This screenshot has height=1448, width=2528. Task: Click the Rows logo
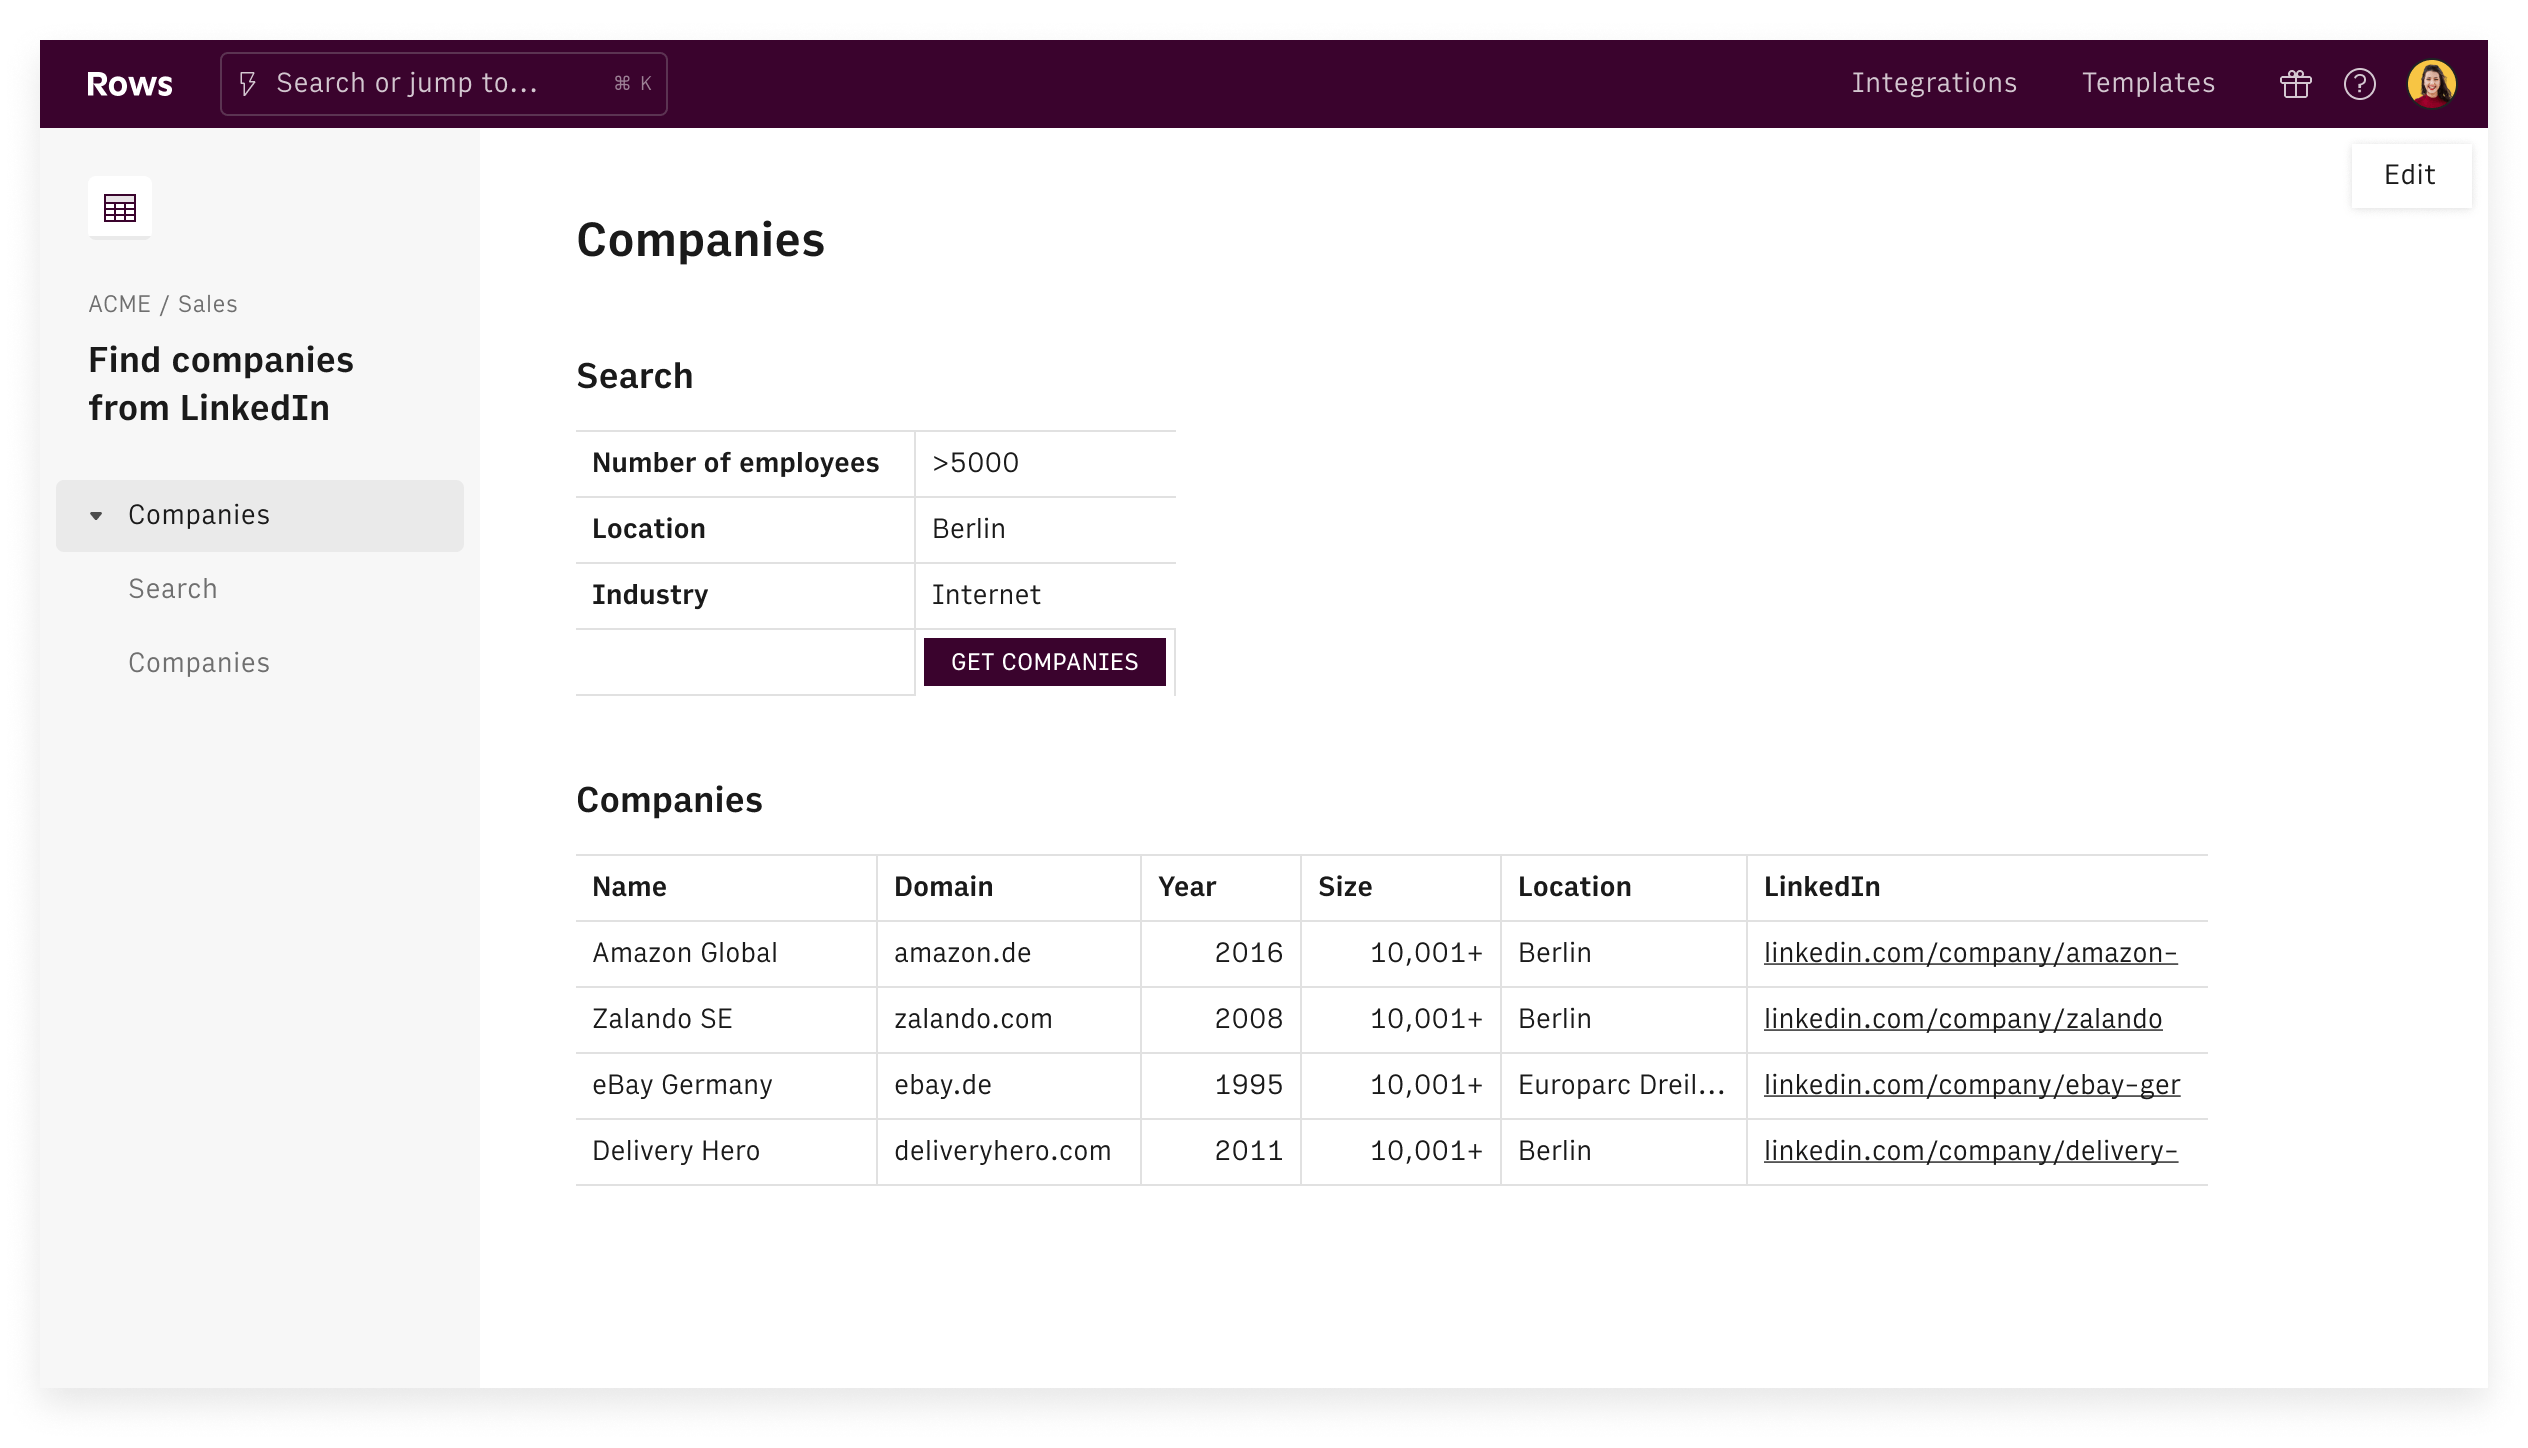129,84
